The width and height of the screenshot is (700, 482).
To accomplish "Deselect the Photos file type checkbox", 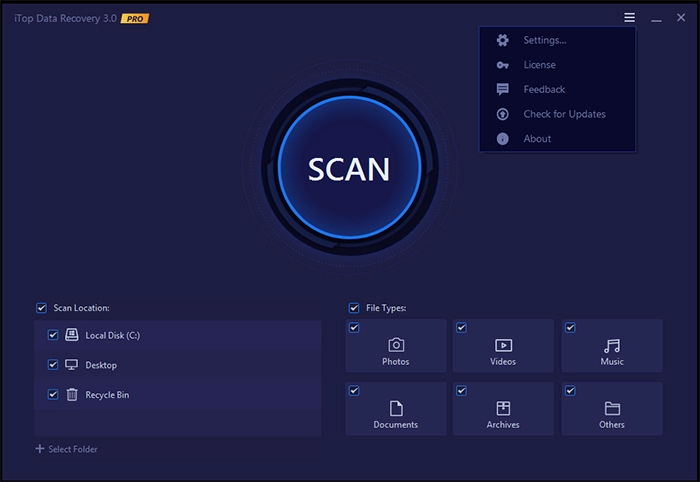I will (x=354, y=327).
